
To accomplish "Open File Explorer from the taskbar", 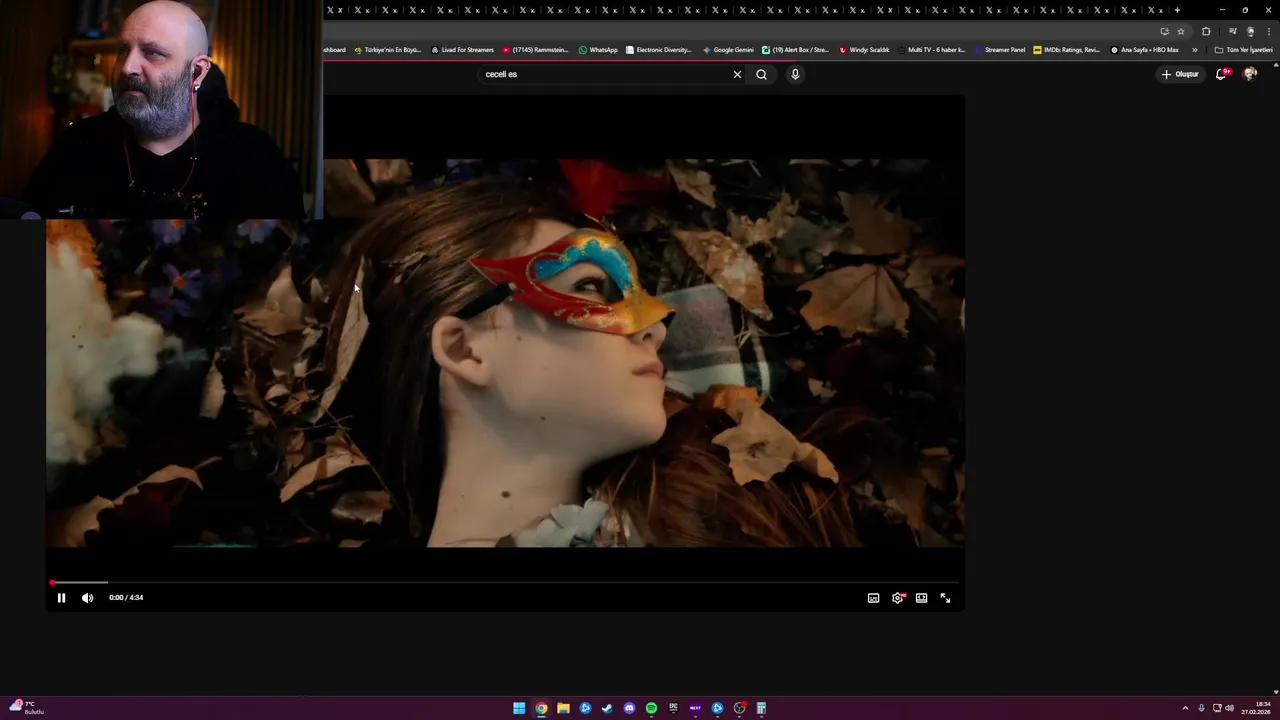I will pos(563,708).
